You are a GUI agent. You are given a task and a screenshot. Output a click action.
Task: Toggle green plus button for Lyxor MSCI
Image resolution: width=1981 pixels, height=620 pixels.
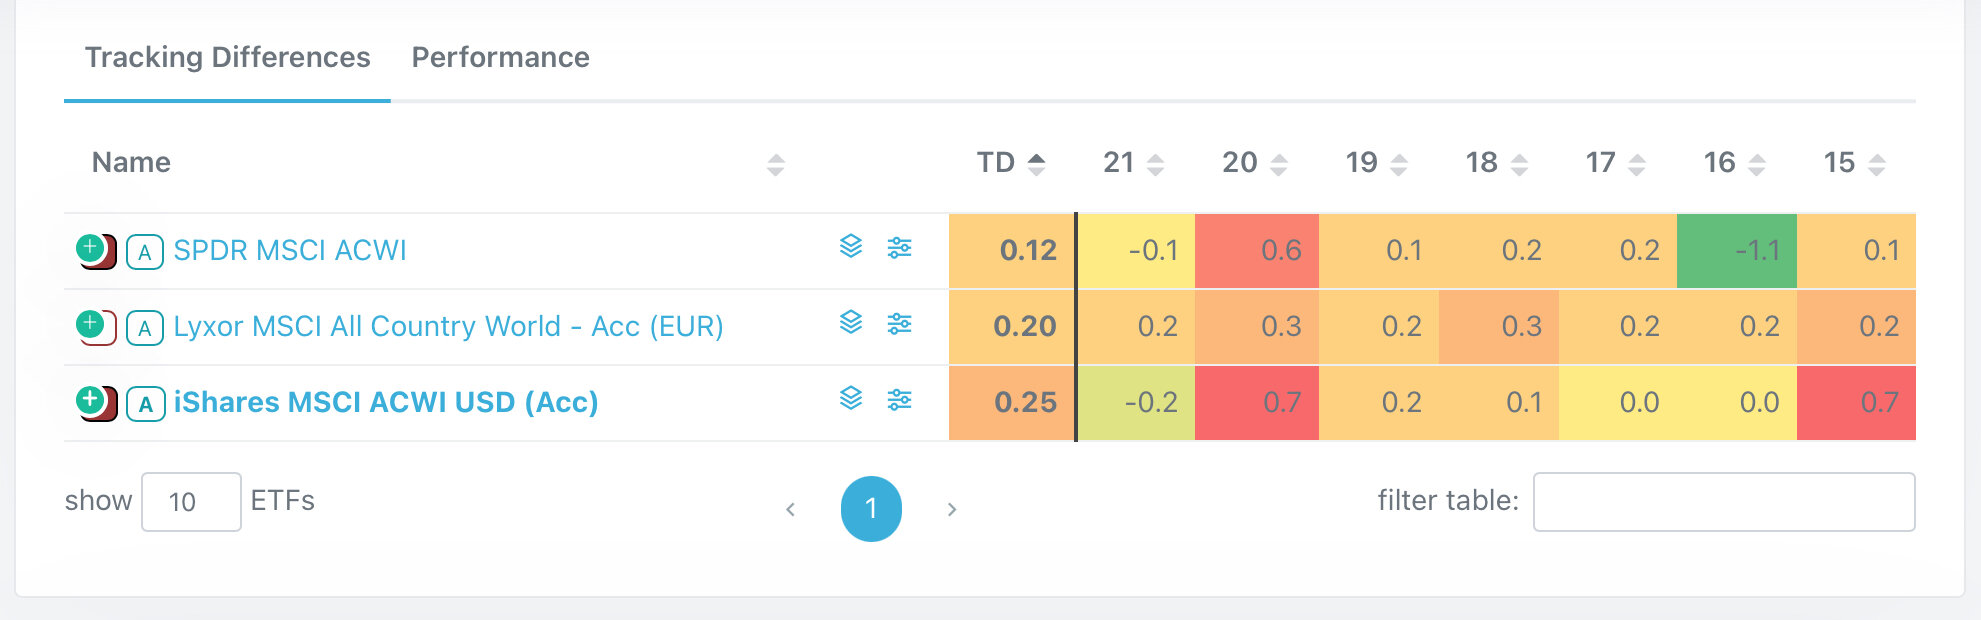pyautogui.click(x=90, y=323)
